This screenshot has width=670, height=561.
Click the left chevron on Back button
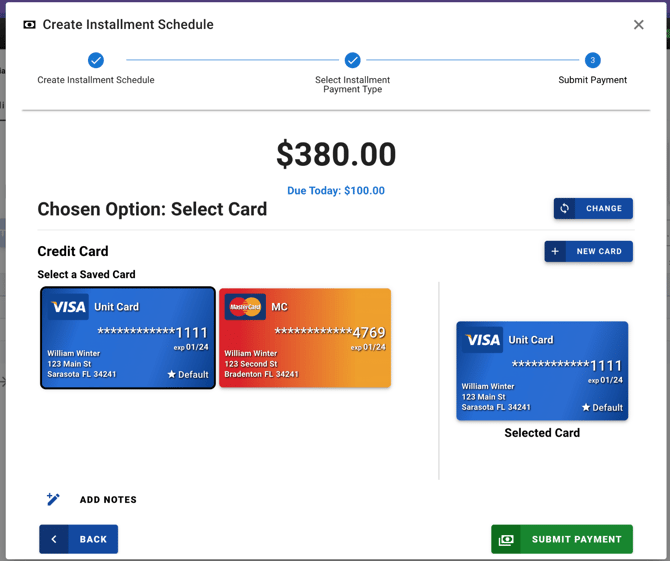click(x=54, y=540)
